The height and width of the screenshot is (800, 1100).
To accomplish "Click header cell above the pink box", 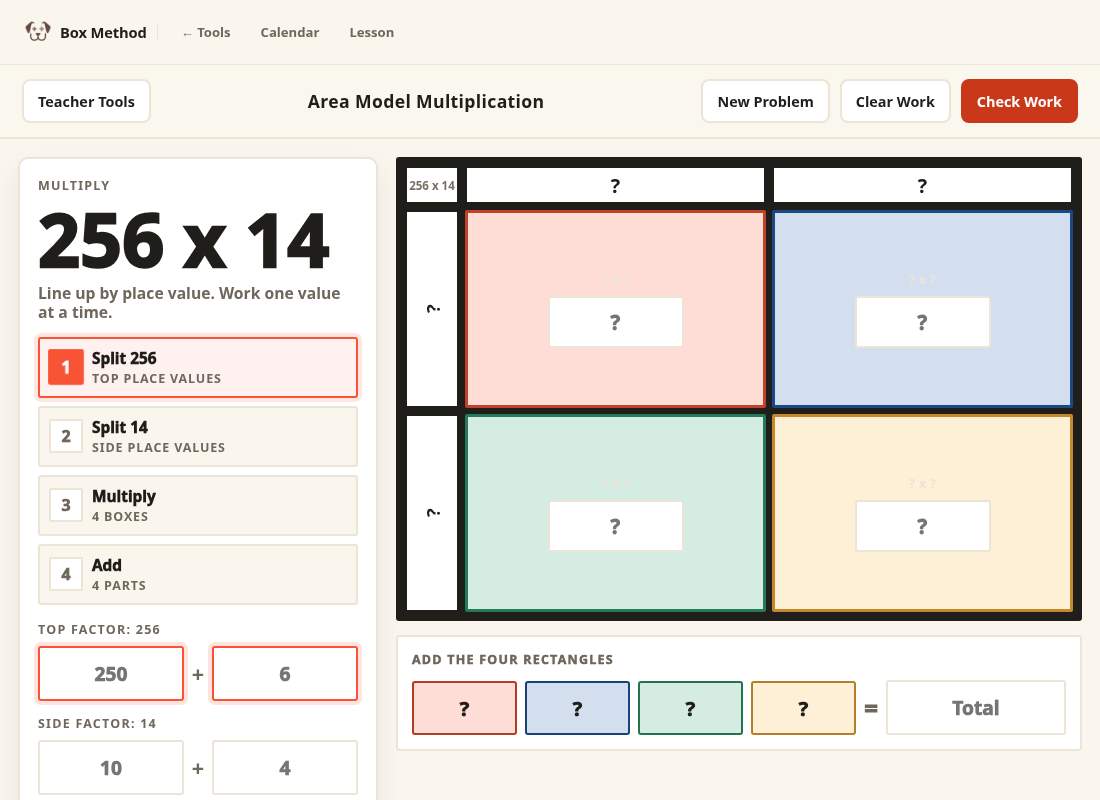I will (615, 185).
